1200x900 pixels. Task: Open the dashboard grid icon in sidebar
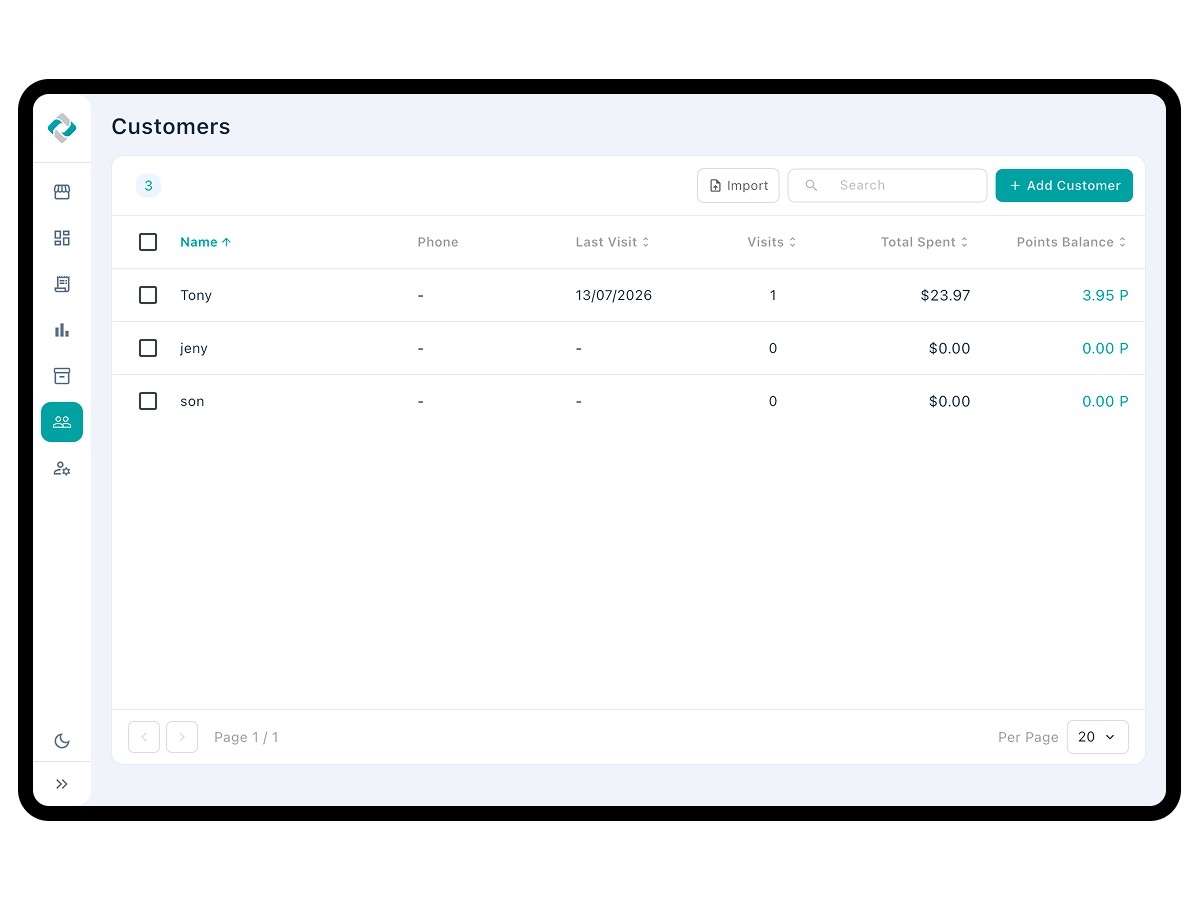[62, 238]
